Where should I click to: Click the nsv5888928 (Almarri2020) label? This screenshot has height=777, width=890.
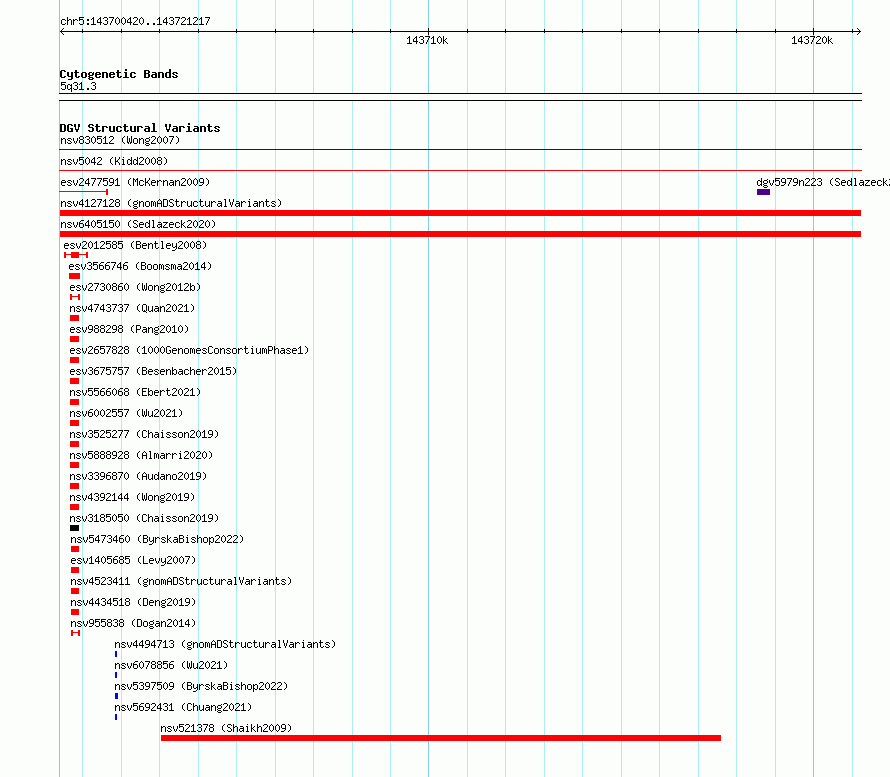pyautogui.click(x=141, y=455)
